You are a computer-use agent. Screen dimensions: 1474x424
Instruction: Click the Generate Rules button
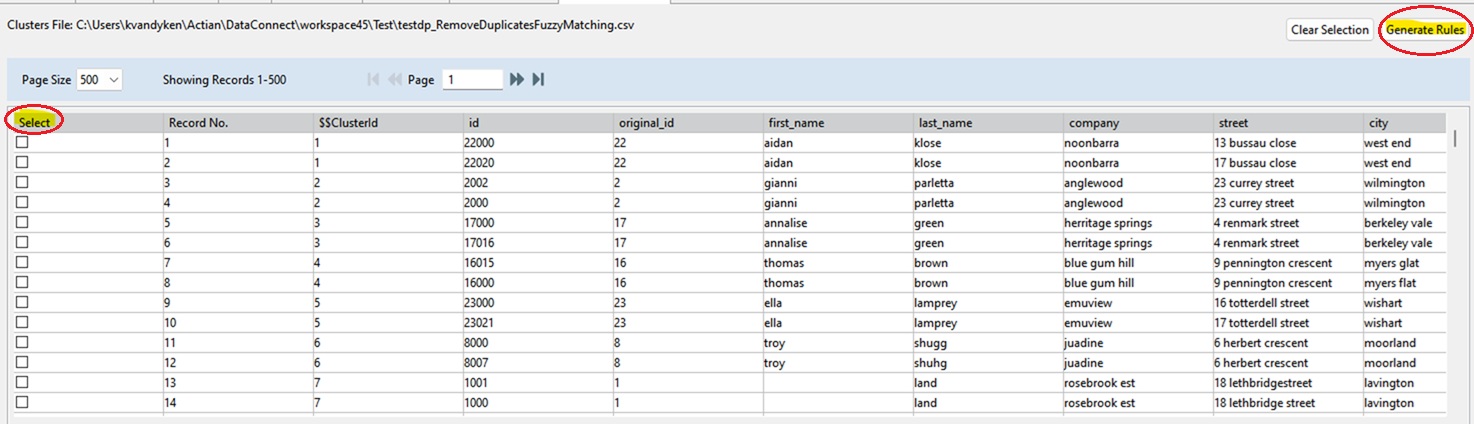(x=1425, y=30)
